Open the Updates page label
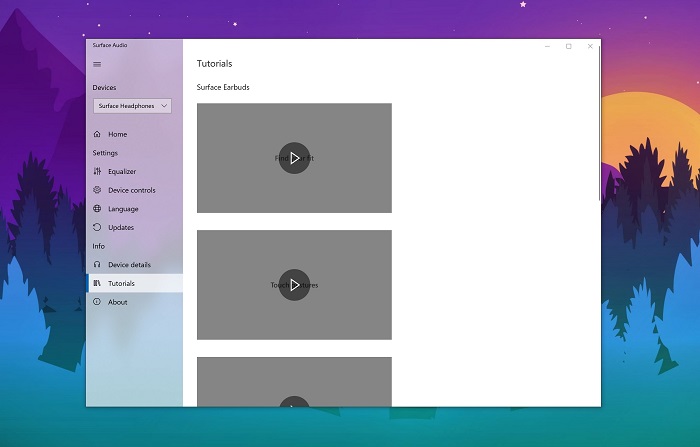The image size is (700, 447). 121,228
